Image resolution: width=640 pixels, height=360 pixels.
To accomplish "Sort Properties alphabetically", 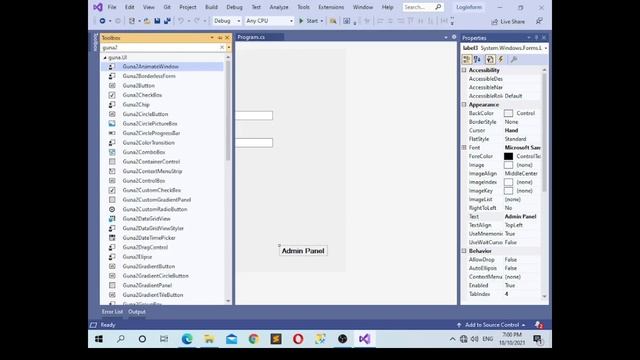I will pyautogui.click(x=477, y=60).
